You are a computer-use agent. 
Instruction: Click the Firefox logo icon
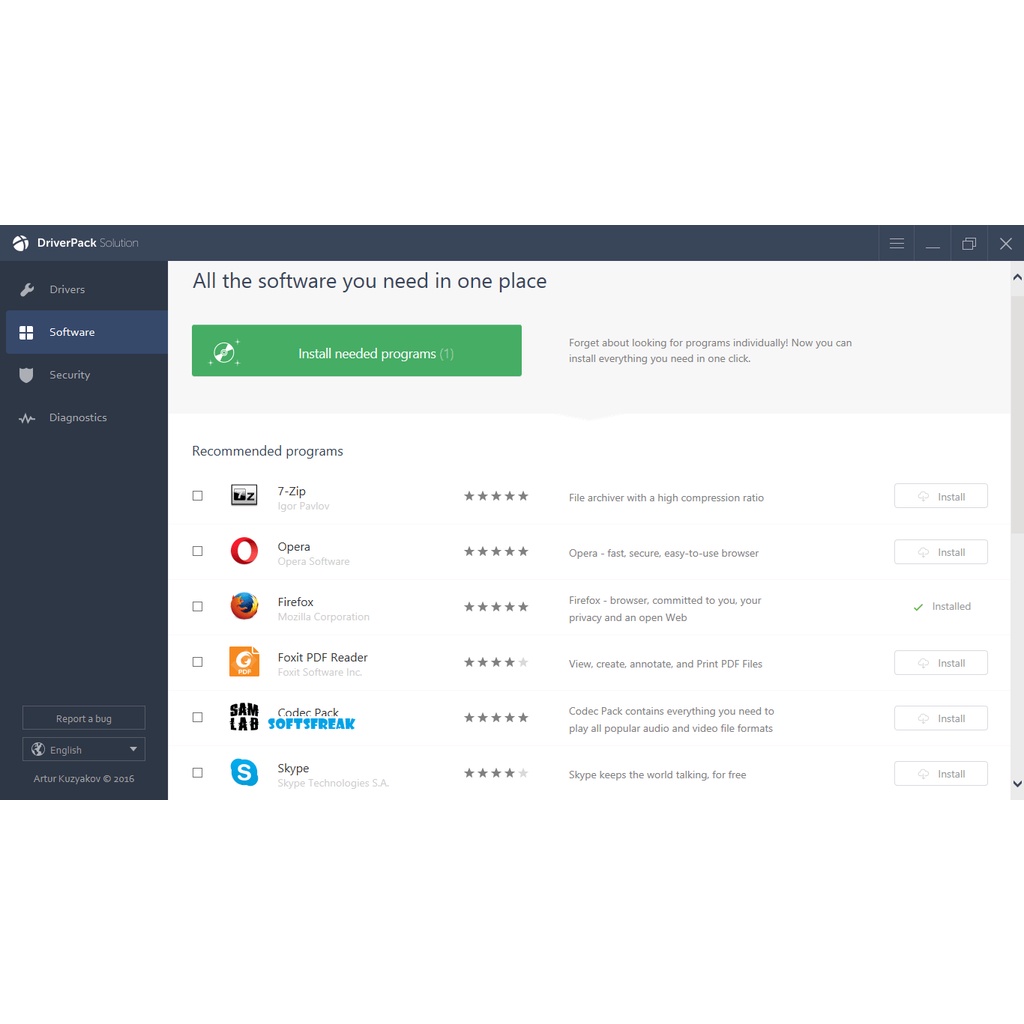(244, 606)
